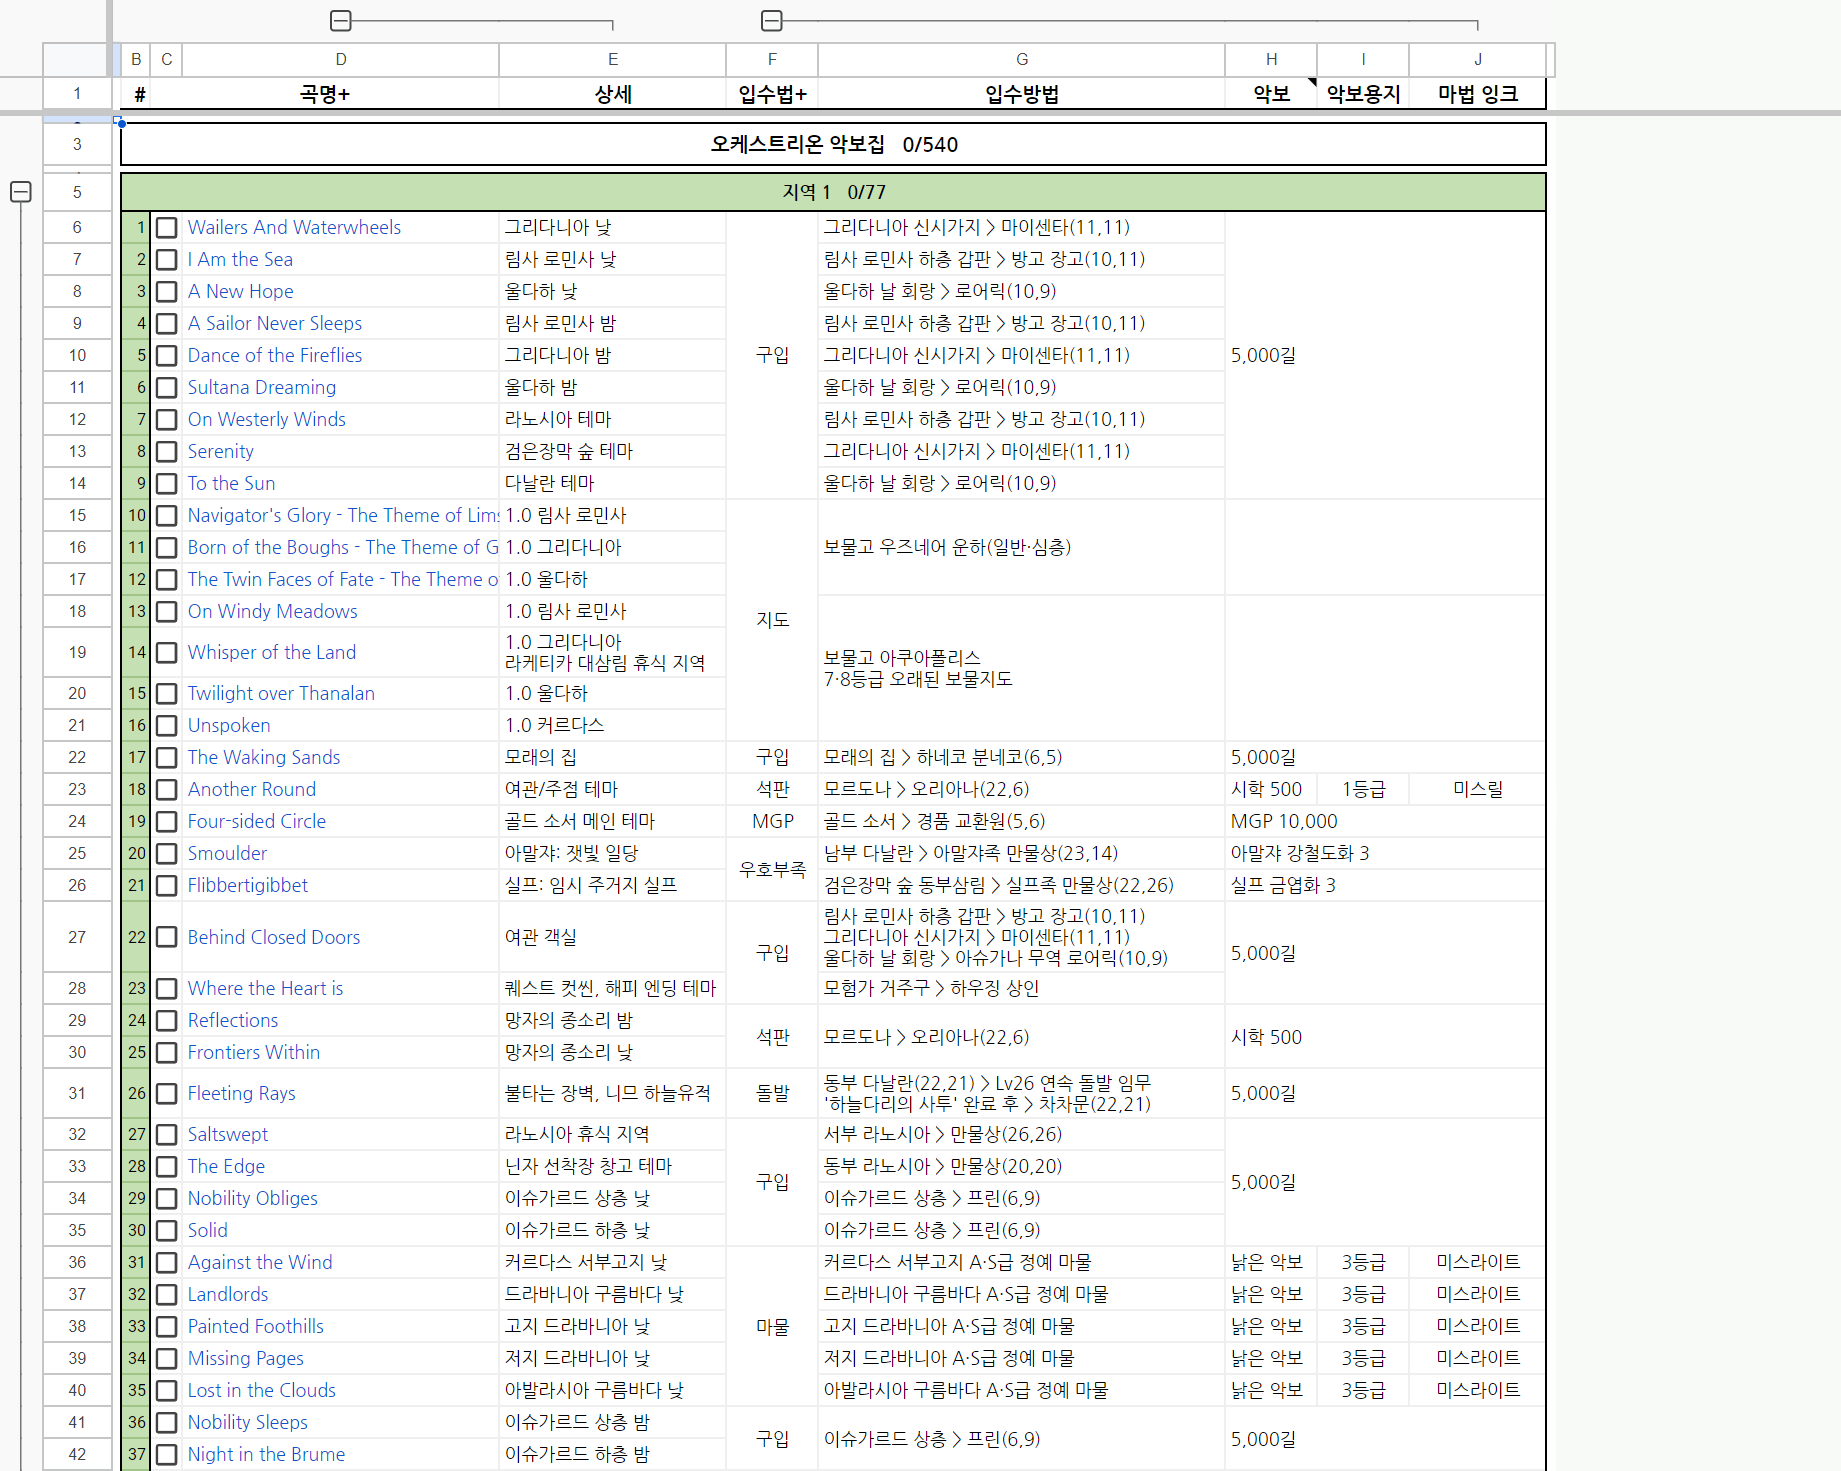
Task: Tick the Behind Closed Doors checkbox
Action: pos(167,937)
